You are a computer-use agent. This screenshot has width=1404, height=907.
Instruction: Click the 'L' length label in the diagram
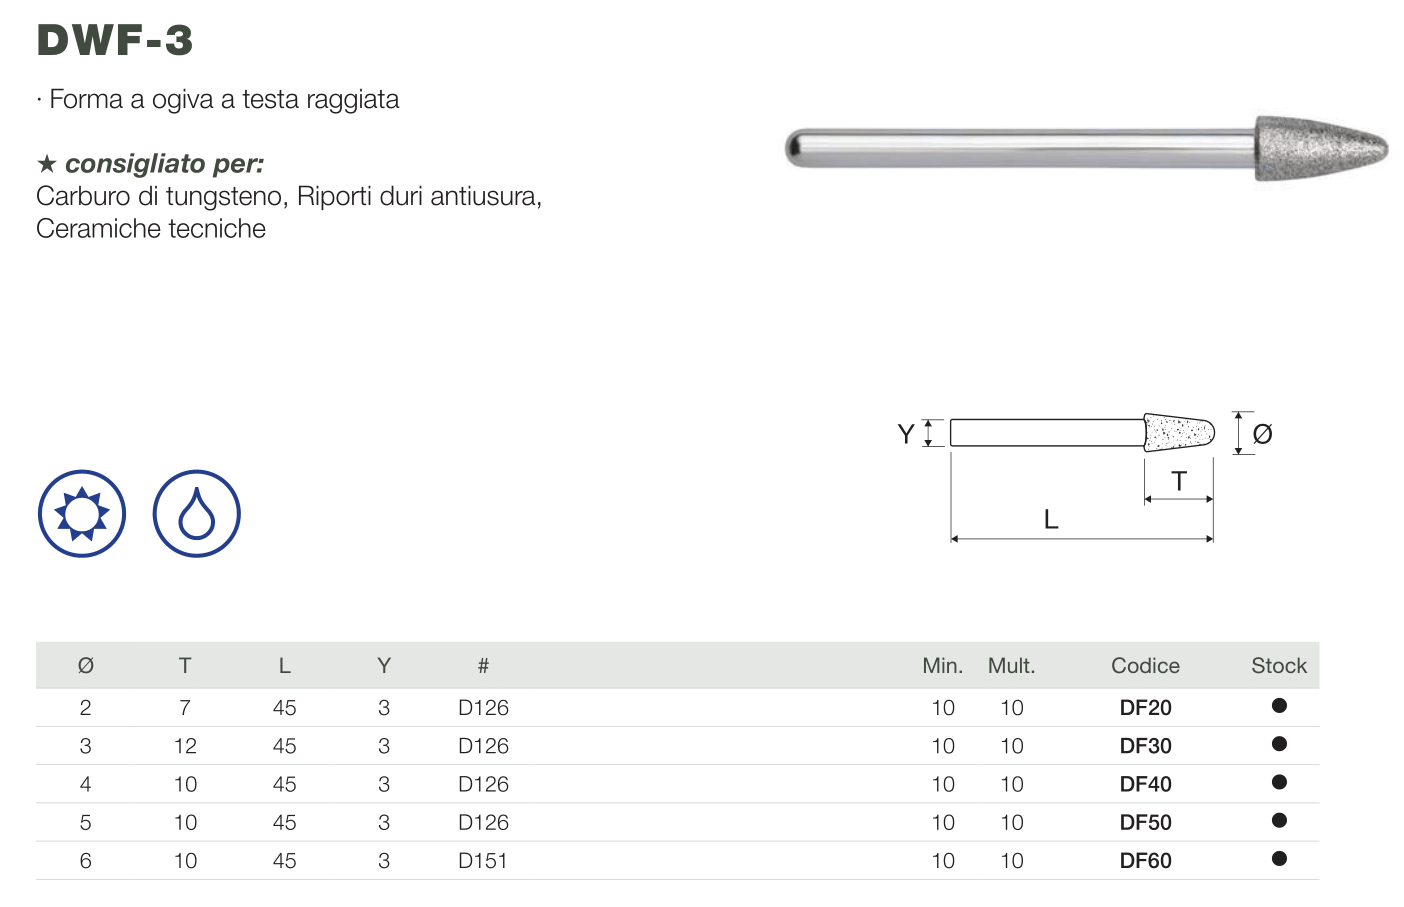[x=1050, y=520]
